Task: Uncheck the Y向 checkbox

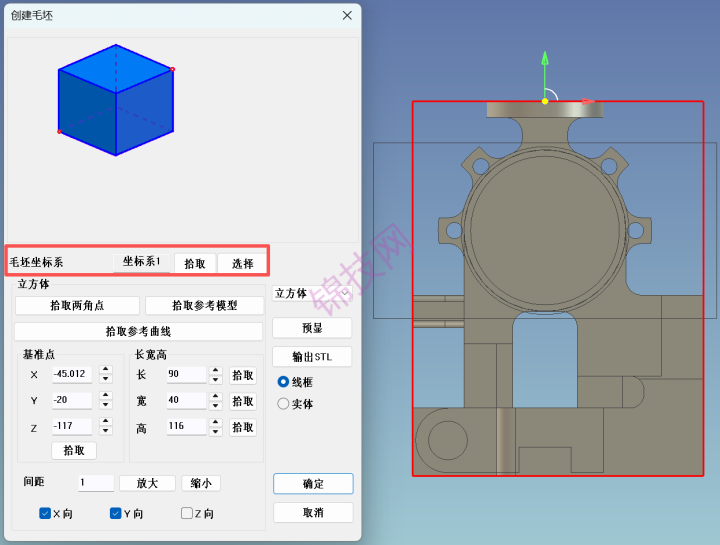Action: pos(116,513)
